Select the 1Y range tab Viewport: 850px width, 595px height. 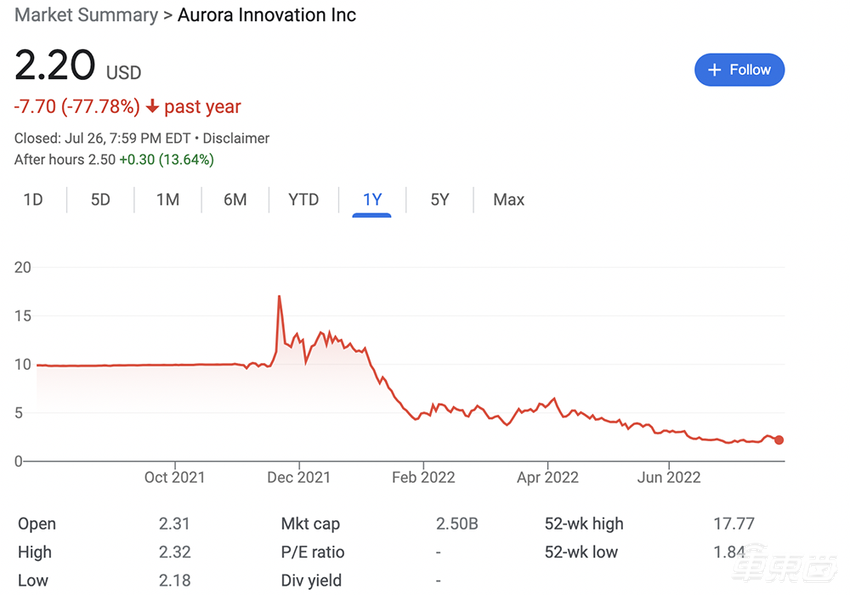click(x=372, y=200)
